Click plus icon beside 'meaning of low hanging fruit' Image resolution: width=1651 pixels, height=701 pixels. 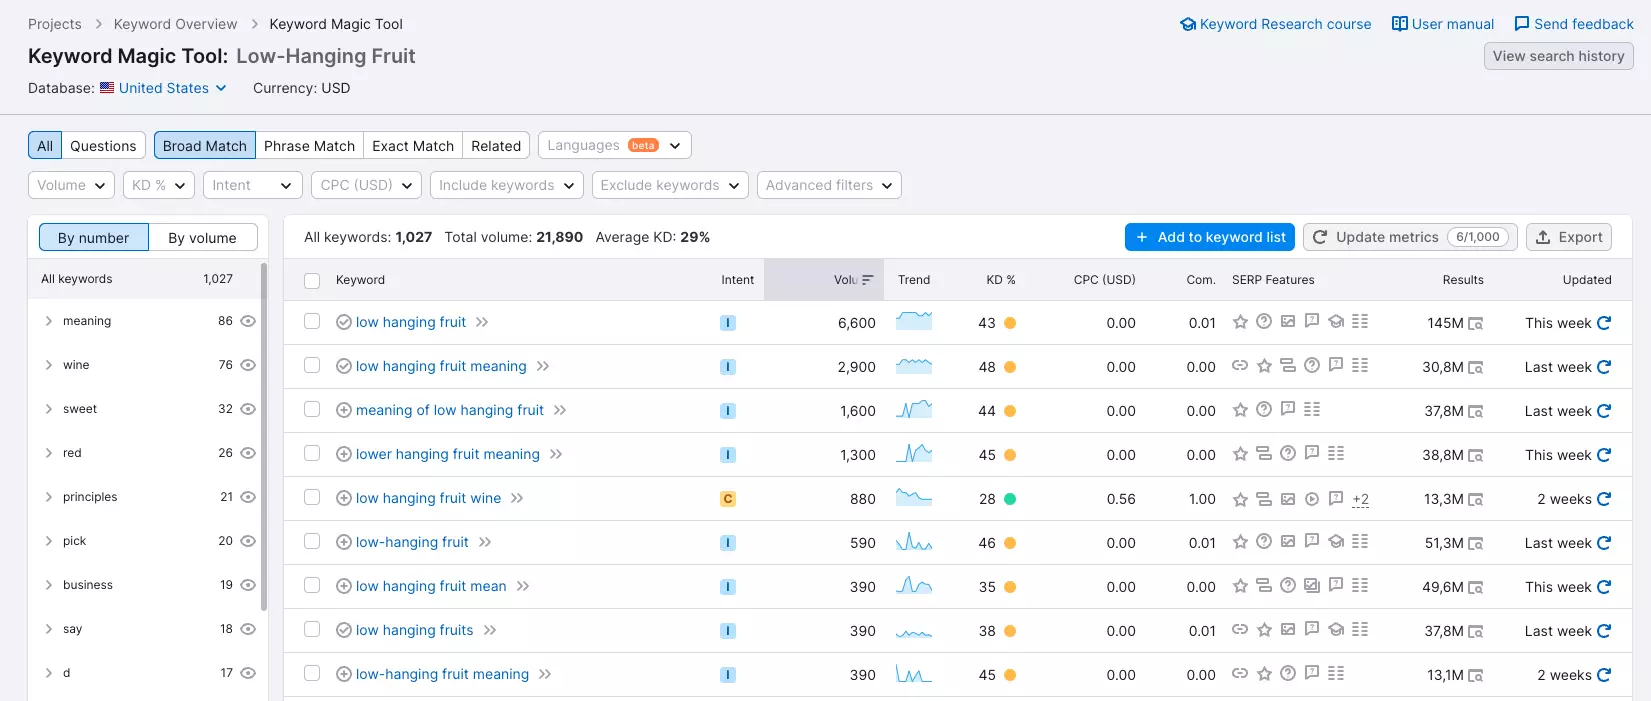(x=344, y=410)
